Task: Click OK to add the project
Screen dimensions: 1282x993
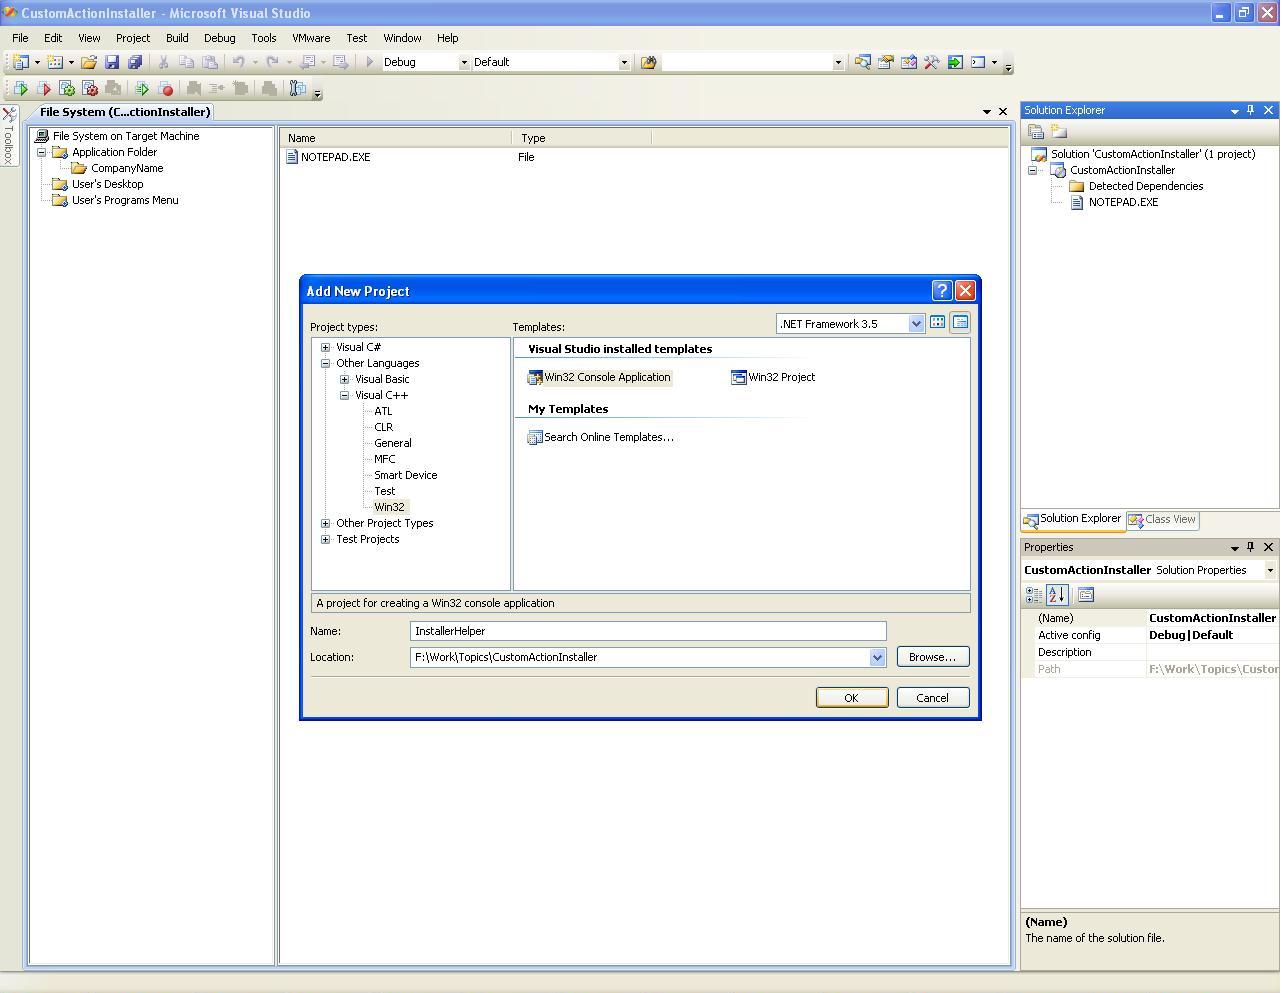Action: point(851,698)
